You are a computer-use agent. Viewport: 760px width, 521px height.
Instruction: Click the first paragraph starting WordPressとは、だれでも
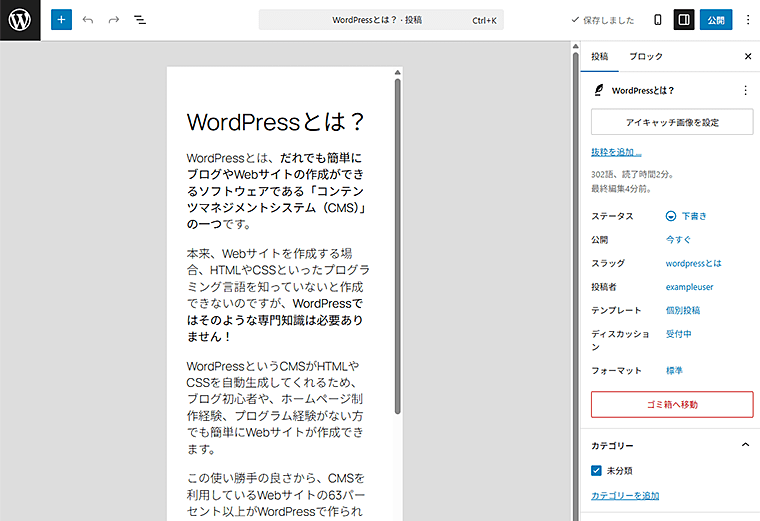pyautogui.click(x=276, y=191)
